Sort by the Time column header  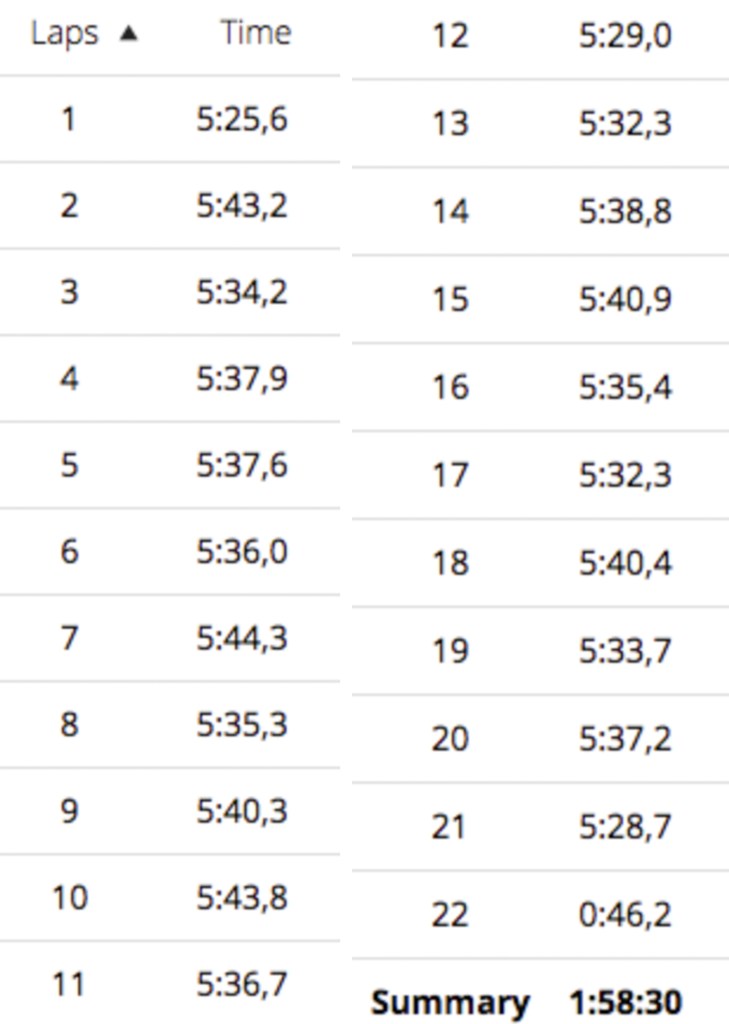[255, 34]
